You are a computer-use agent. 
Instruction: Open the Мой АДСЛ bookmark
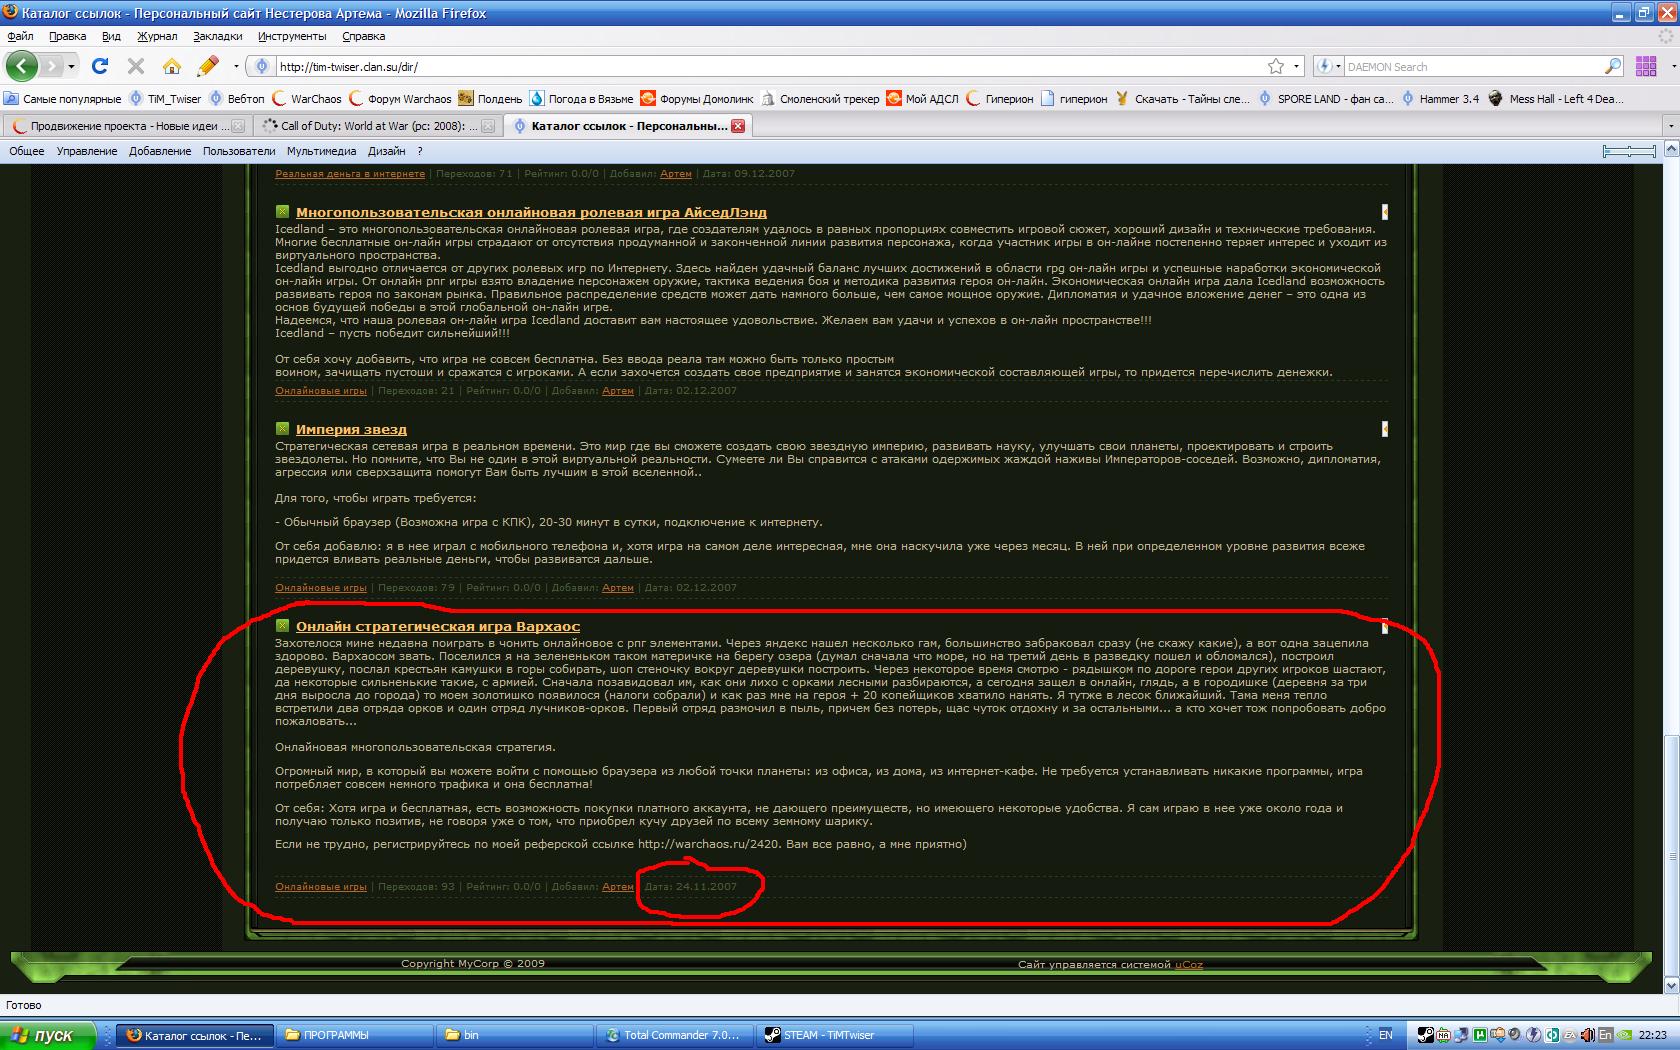pyautogui.click(x=922, y=99)
